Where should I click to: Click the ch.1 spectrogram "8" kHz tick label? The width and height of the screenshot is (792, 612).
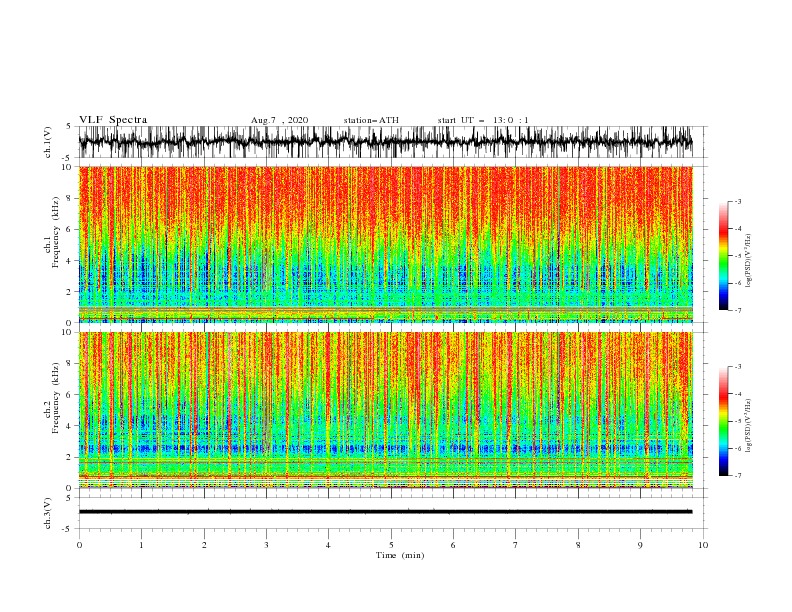click(70, 198)
